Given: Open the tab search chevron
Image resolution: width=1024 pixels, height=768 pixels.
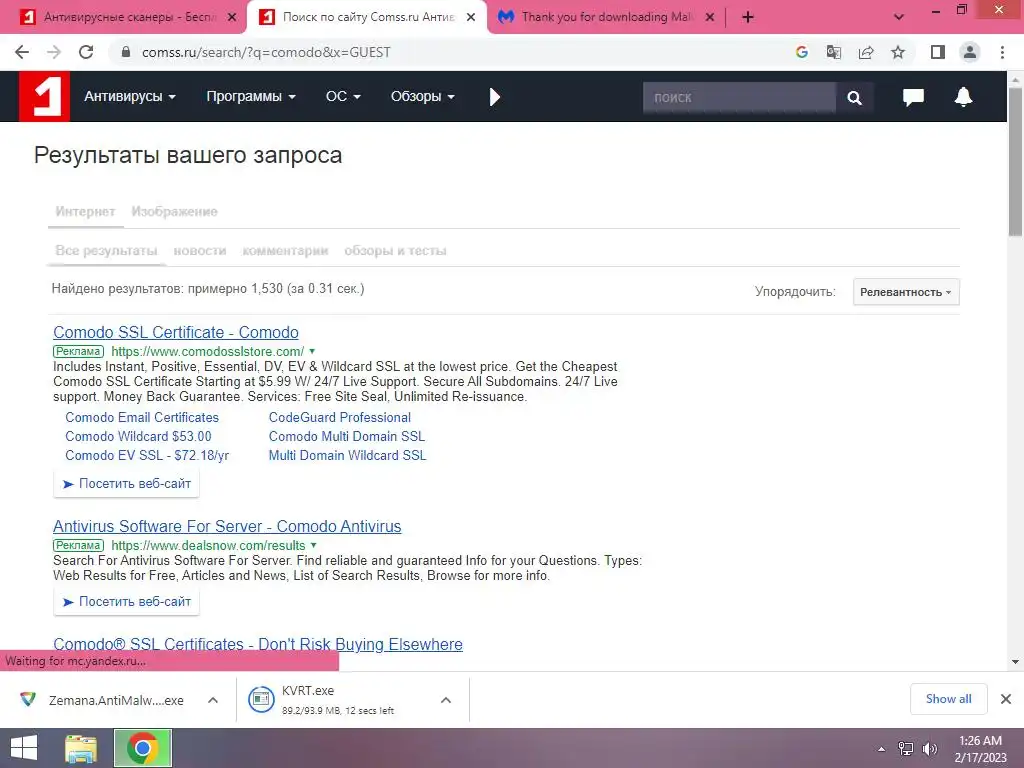Looking at the screenshot, I should click(899, 18).
